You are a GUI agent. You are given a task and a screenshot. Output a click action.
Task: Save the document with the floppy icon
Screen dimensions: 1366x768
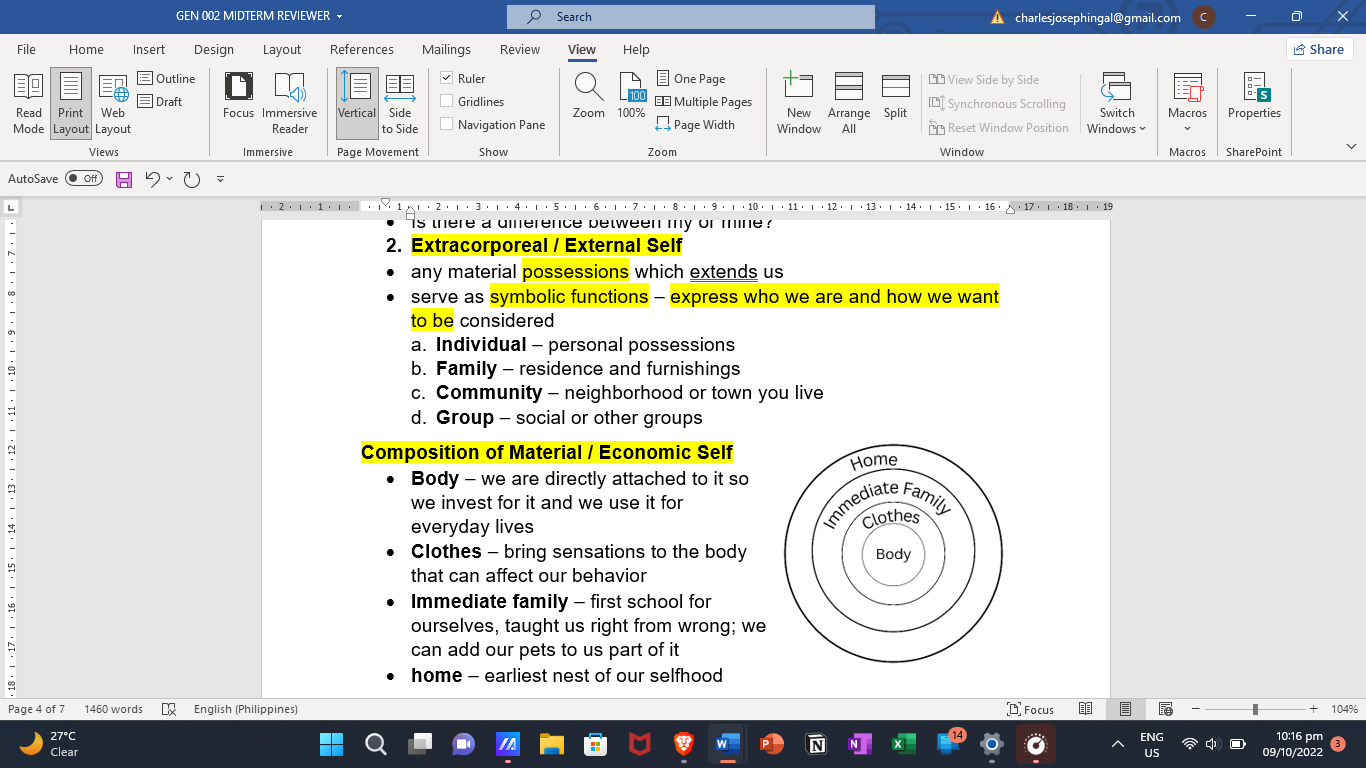tap(124, 179)
